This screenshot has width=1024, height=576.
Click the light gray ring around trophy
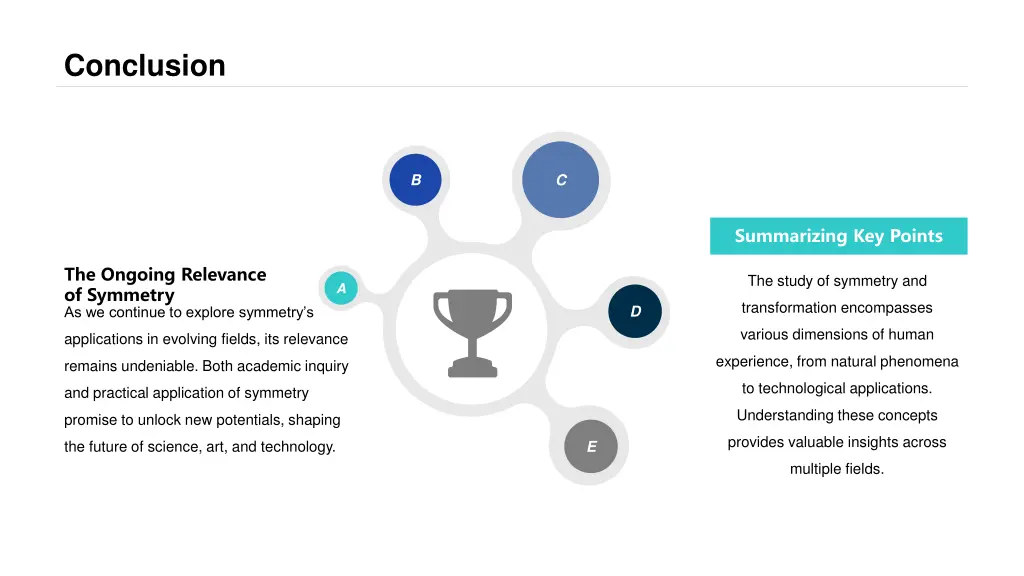(472, 408)
